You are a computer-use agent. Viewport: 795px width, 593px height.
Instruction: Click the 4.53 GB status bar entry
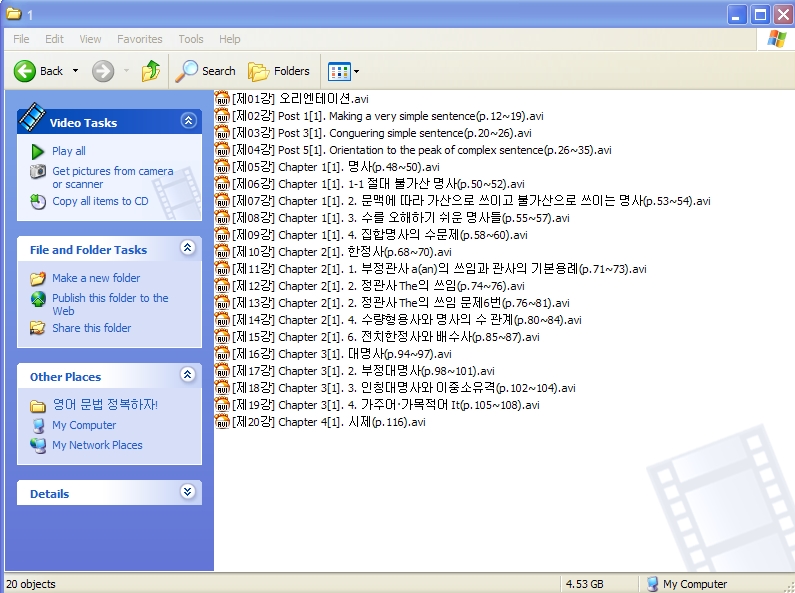584,584
